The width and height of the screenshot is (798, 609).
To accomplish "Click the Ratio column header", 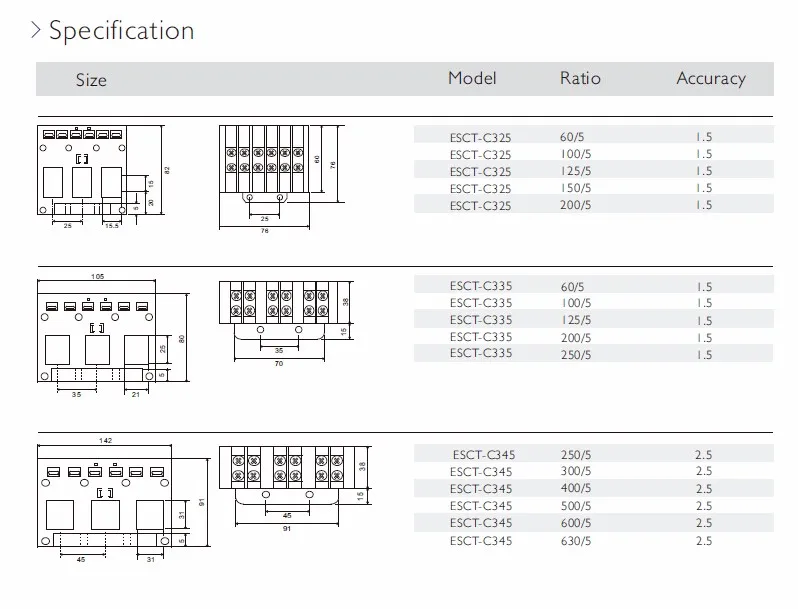I will [x=580, y=78].
